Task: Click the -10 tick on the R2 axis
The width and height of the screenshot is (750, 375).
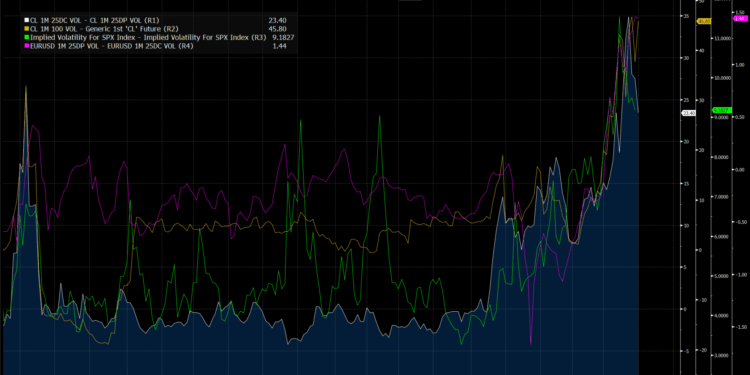Action: click(702, 300)
